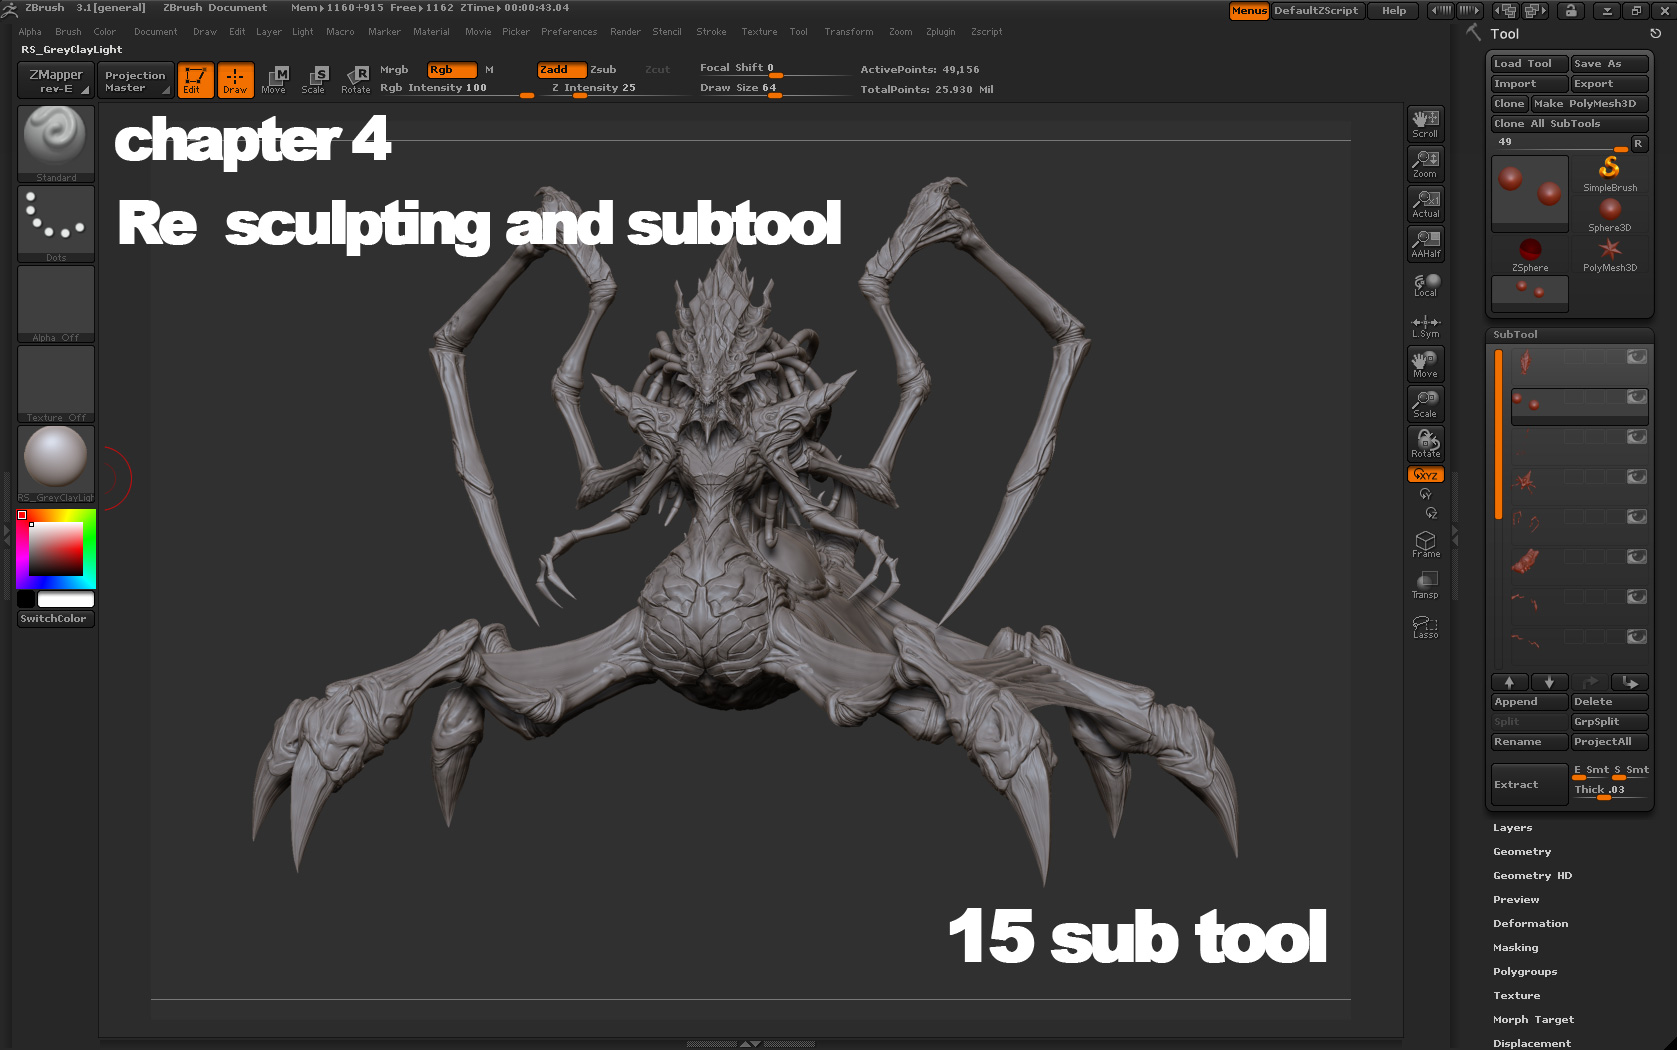Activate Edit mode button
The image size is (1677, 1050).
pos(196,80)
